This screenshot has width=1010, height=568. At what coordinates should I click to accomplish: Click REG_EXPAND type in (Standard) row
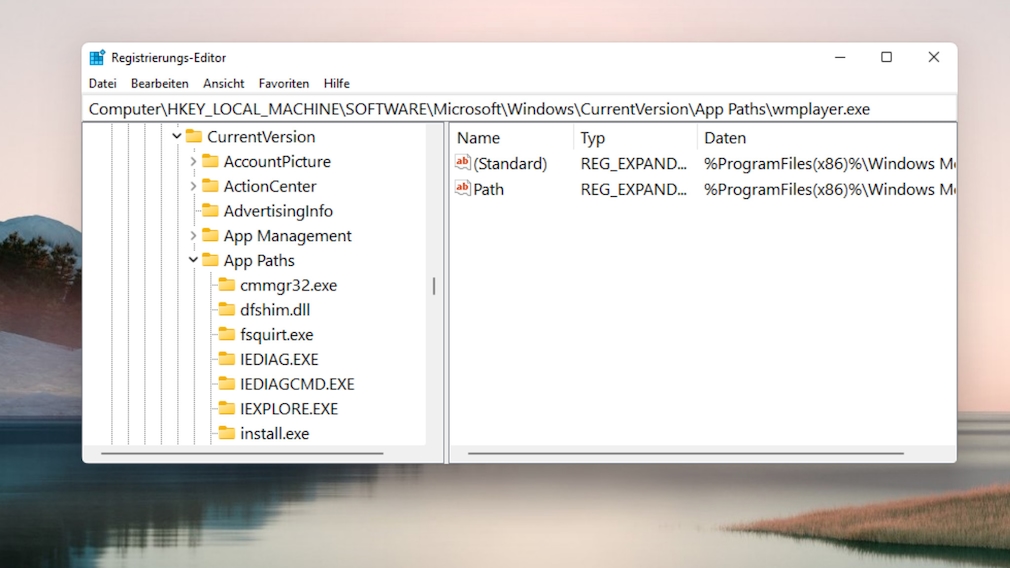coord(634,164)
